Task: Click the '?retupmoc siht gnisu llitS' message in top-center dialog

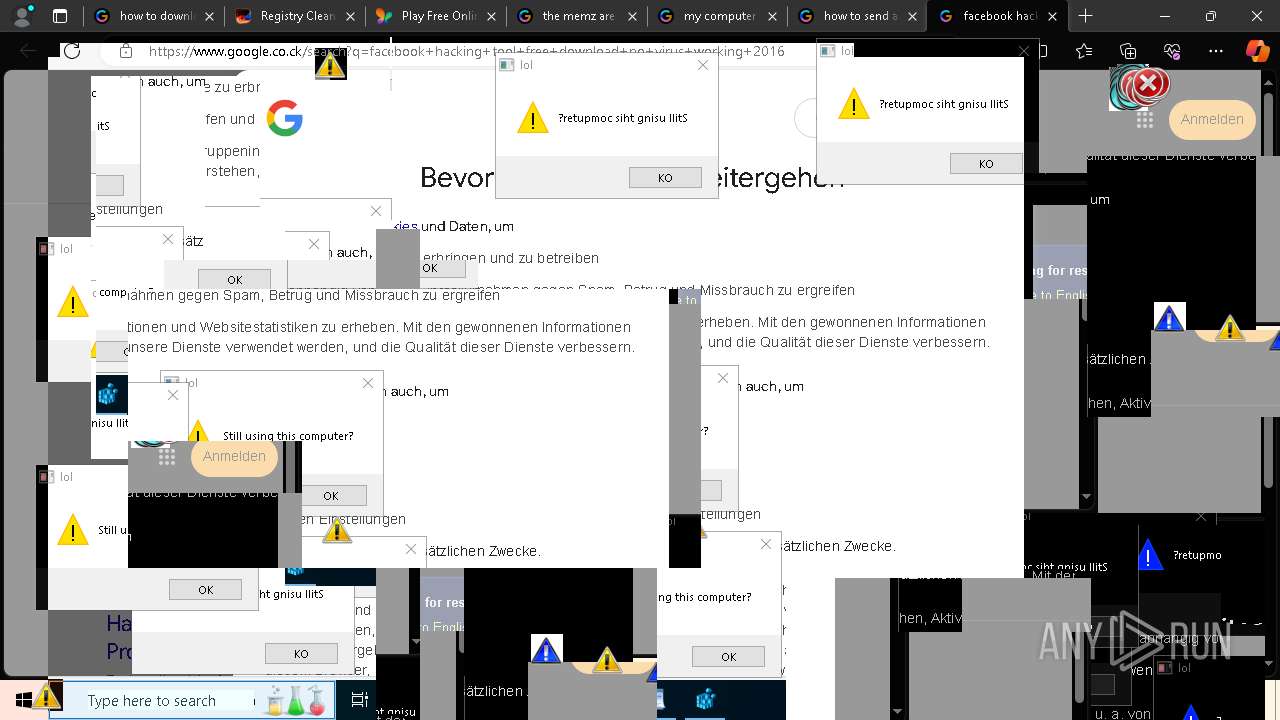Action: coord(623,118)
